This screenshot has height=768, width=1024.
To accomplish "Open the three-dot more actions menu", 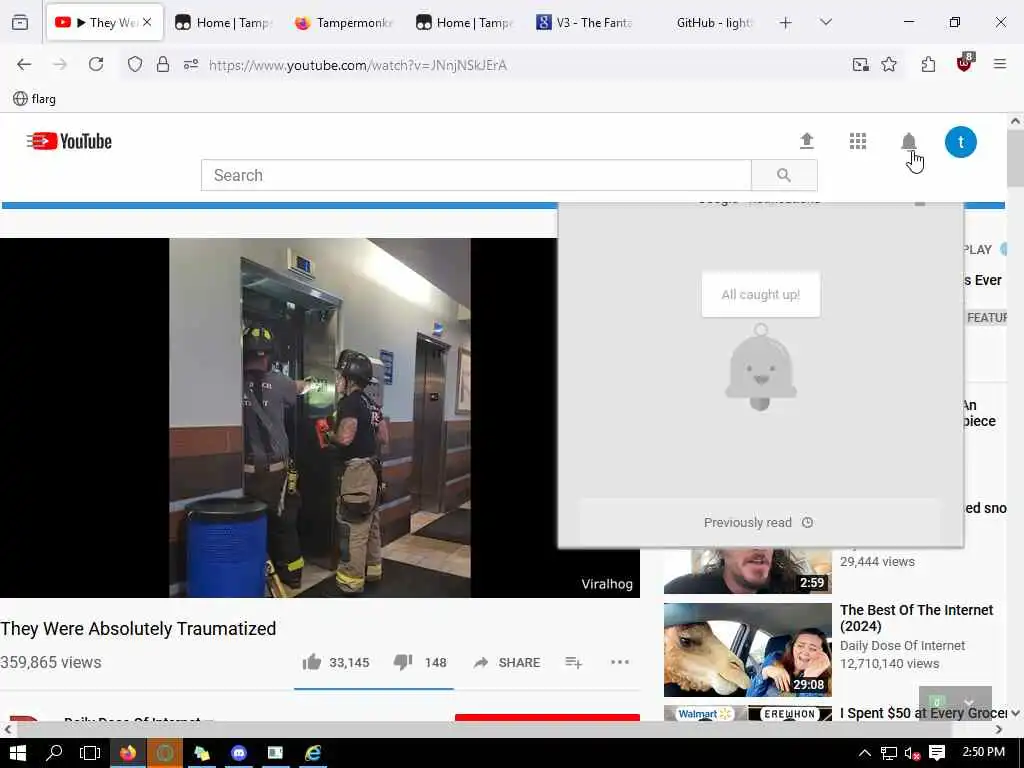I will click(620, 662).
